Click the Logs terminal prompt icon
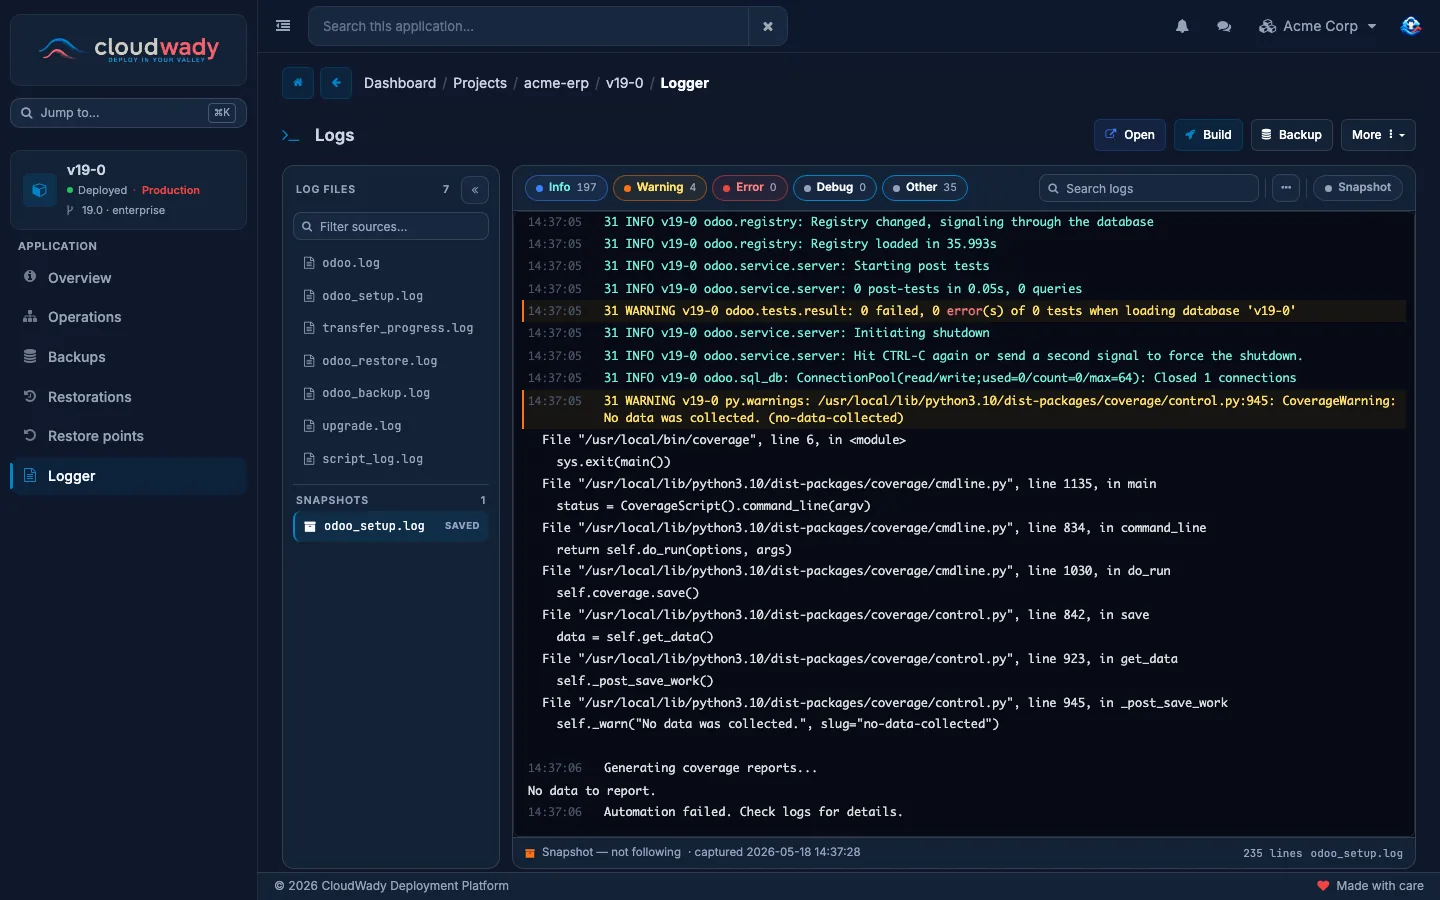Viewport: 1440px width, 900px height. coord(290,135)
